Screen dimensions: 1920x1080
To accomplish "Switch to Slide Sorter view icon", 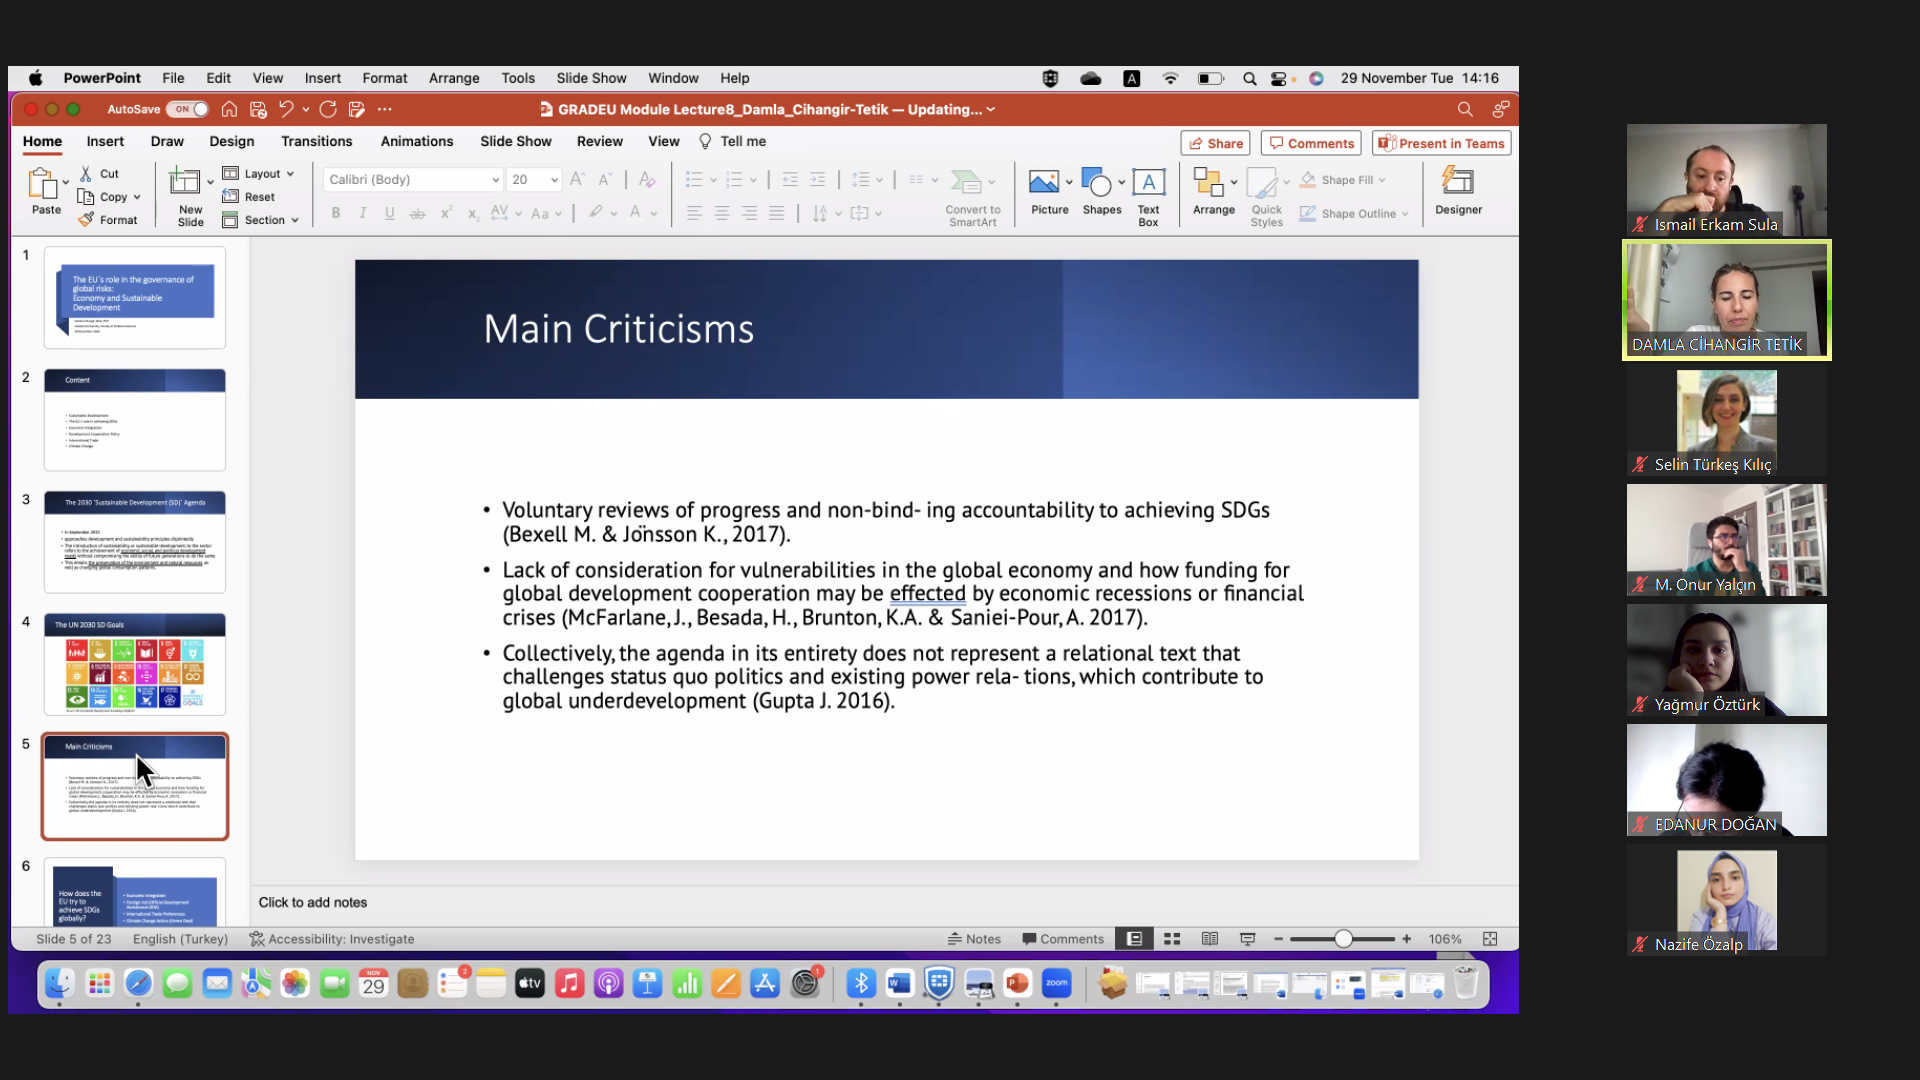I will 1172,939.
